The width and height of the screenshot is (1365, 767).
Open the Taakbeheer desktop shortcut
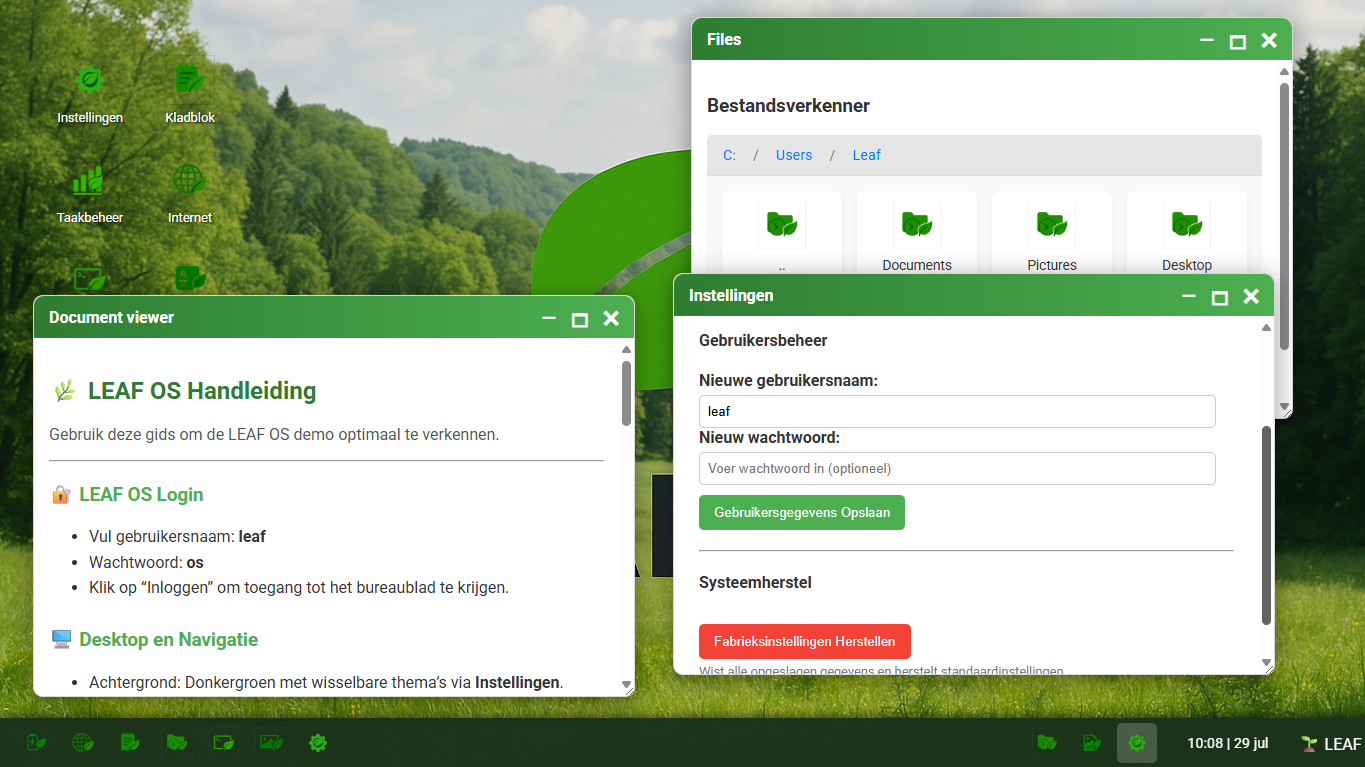coord(90,182)
